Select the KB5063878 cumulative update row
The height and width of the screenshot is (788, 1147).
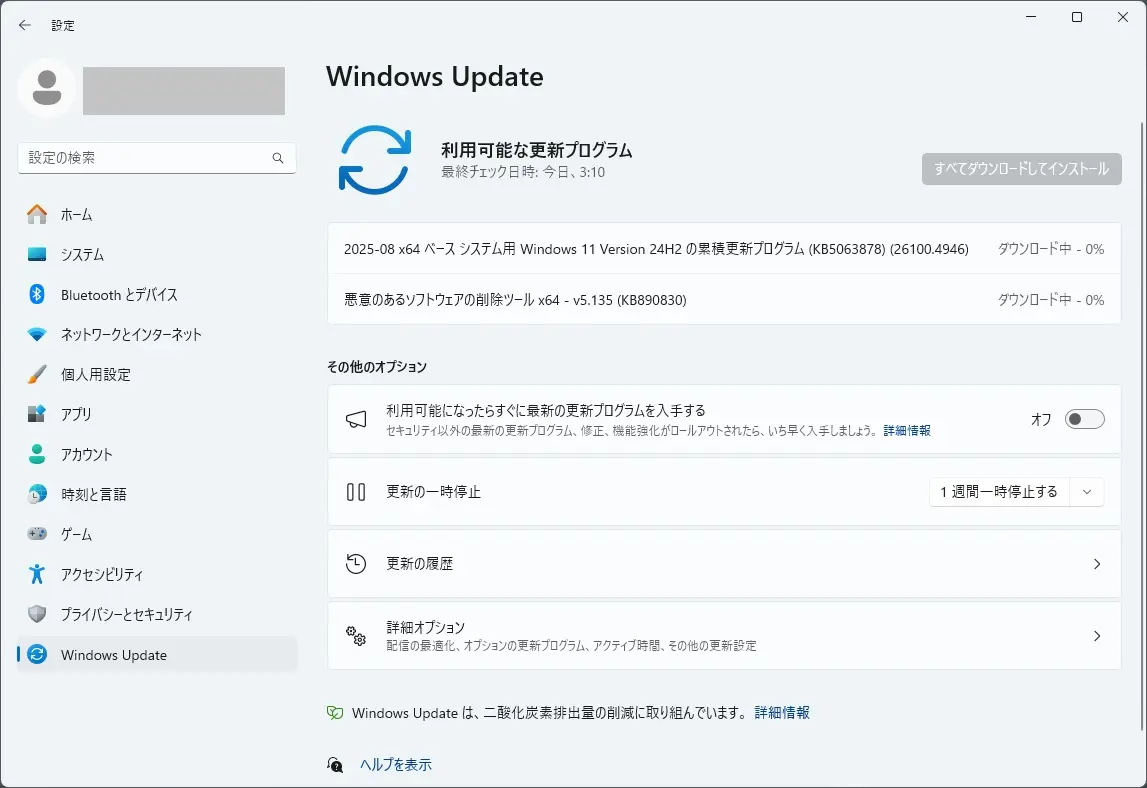point(724,249)
